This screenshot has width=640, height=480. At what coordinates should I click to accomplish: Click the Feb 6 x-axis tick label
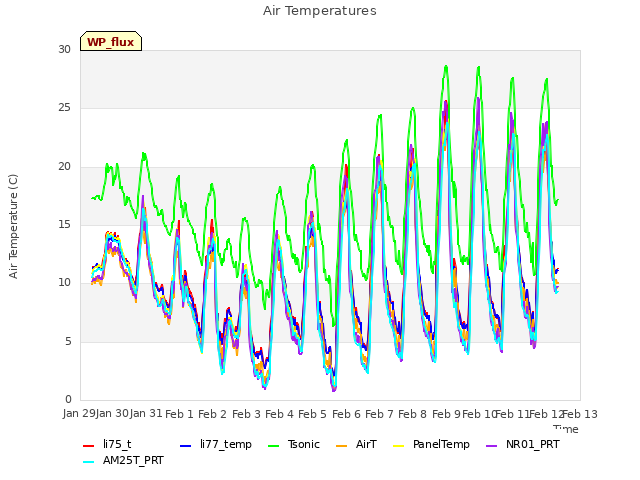pos(347,413)
